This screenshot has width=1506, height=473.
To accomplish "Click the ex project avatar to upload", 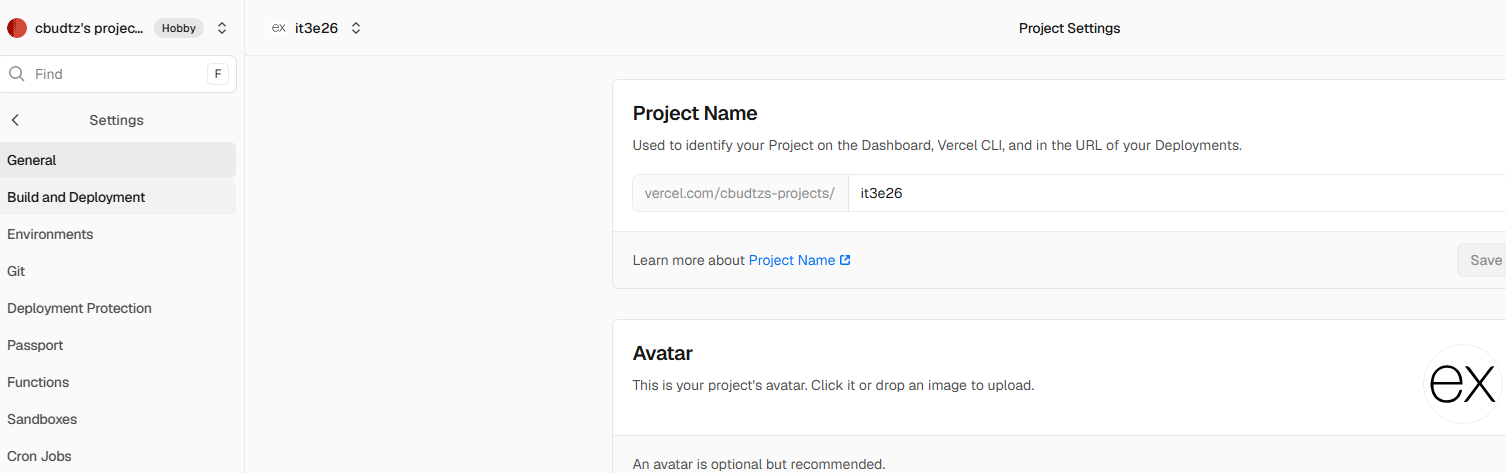I will 1463,384.
